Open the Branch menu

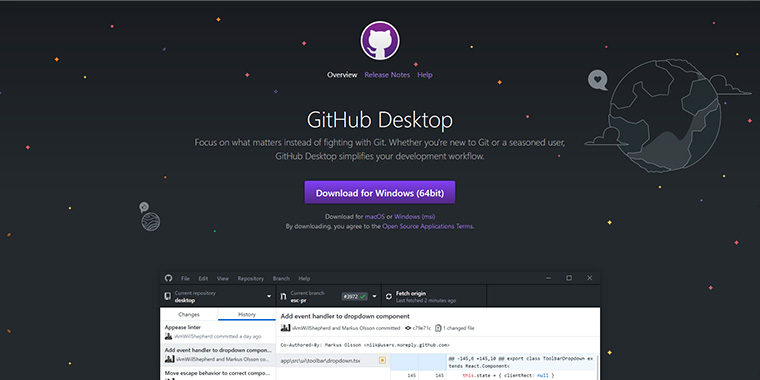point(281,278)
